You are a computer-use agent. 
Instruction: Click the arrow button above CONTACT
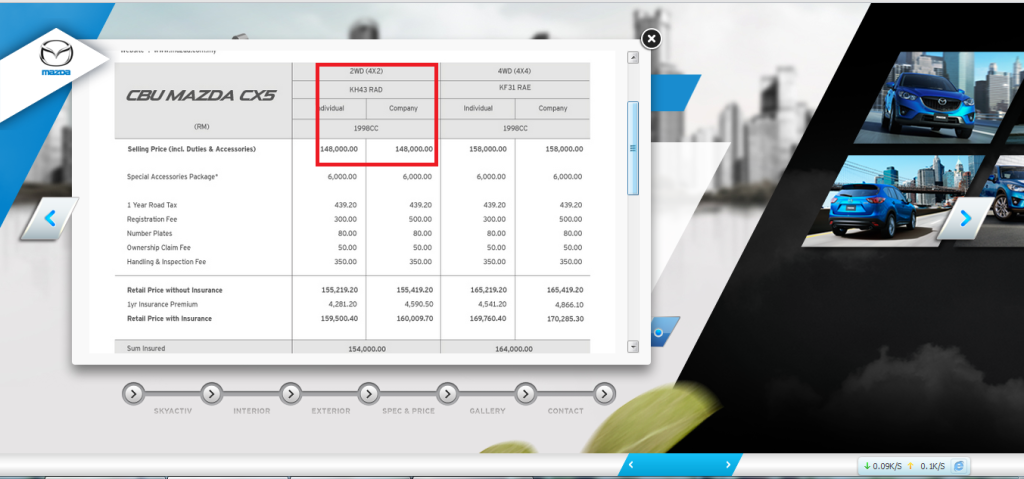(x=526, y=393)
